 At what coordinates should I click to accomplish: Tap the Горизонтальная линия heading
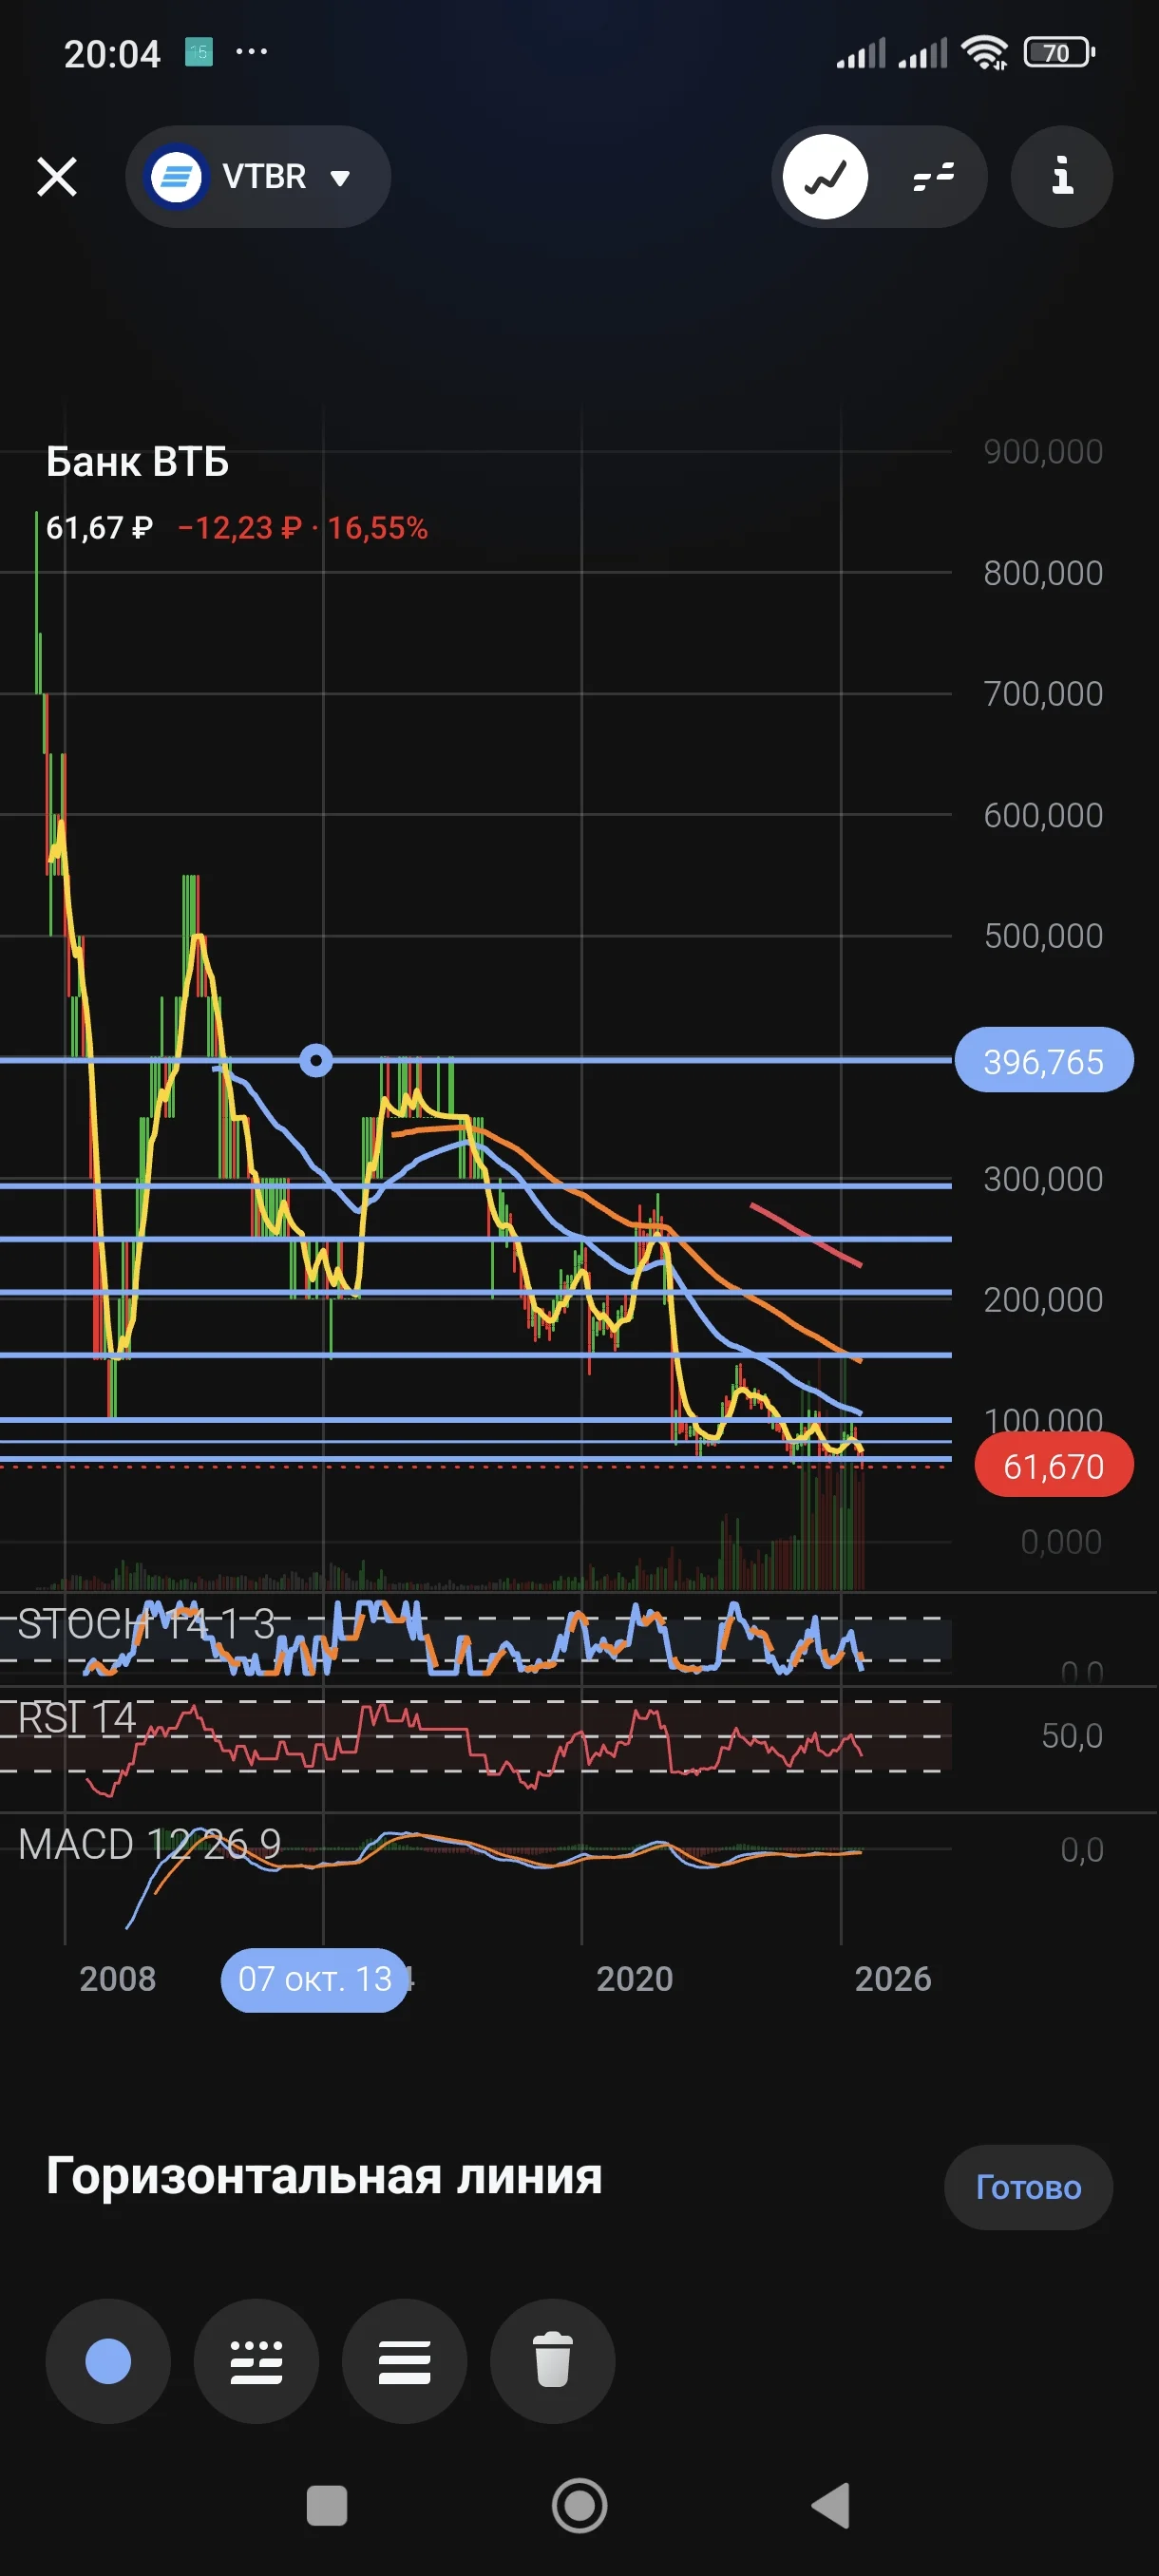pos(324,2176)
